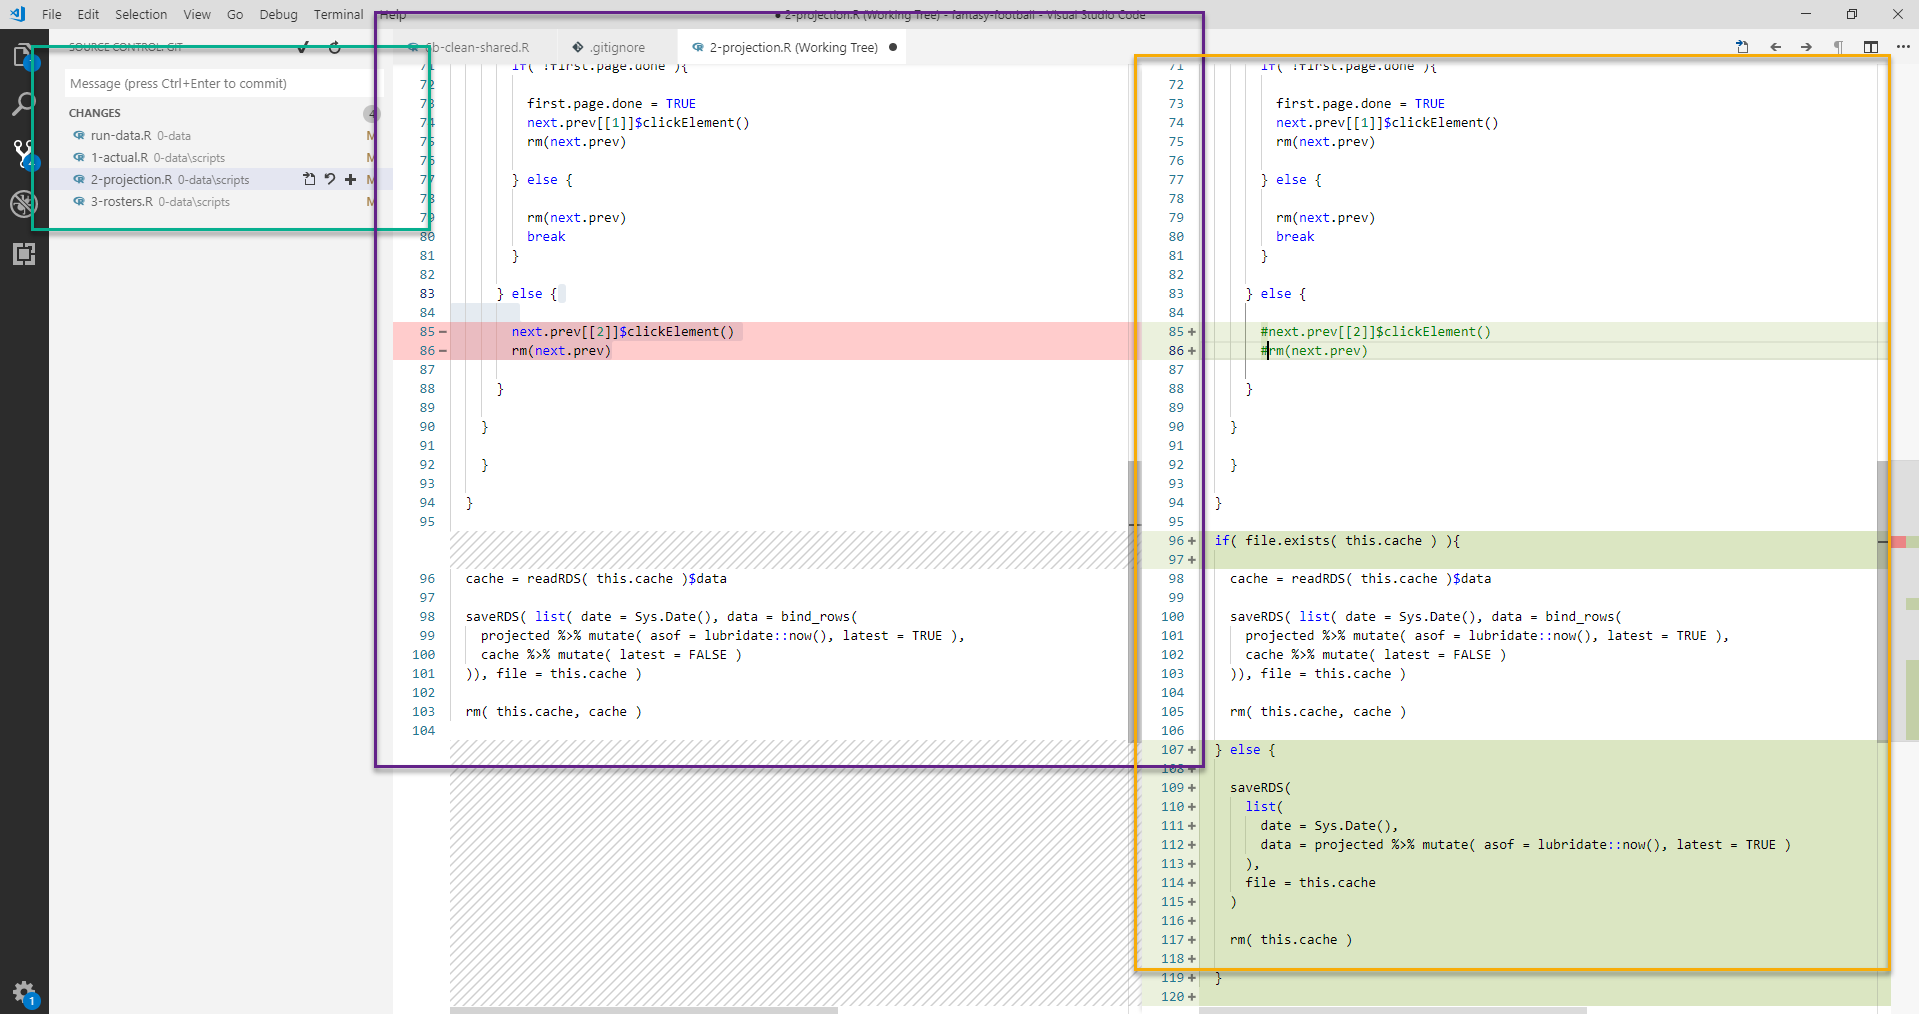1919x1014 pixels.
Task: Collapse the CHANGES section header
Action: [x=95, y=113]
